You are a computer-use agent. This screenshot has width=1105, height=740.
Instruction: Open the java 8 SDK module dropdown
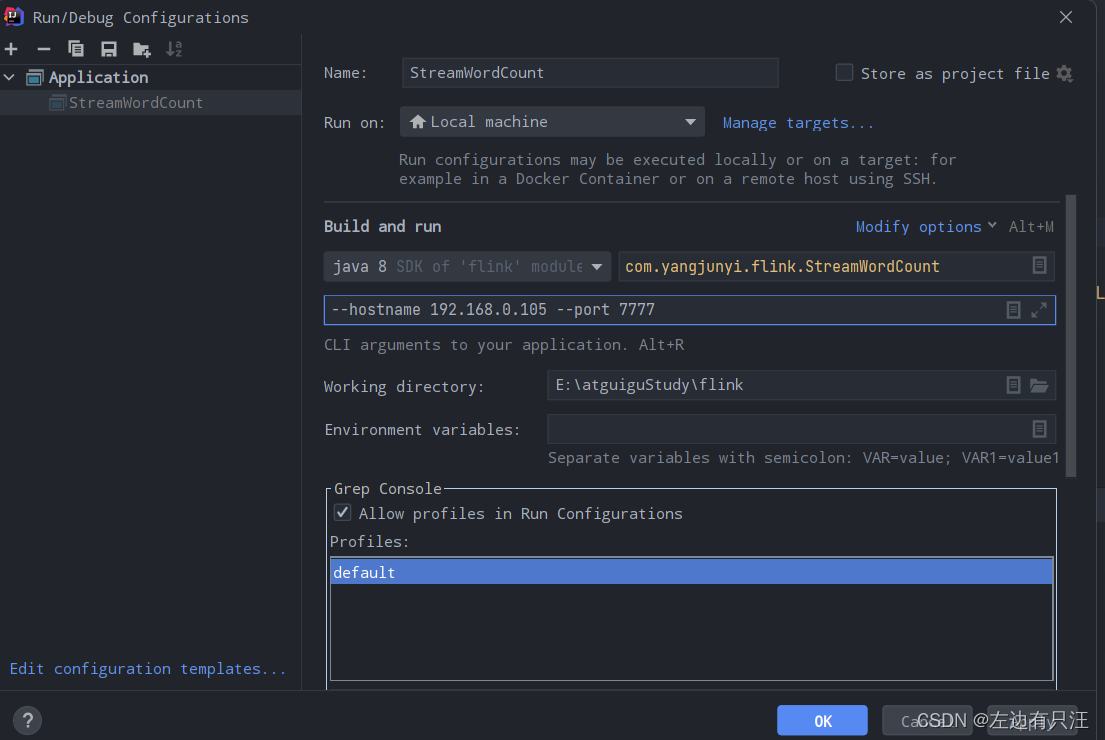467,266
